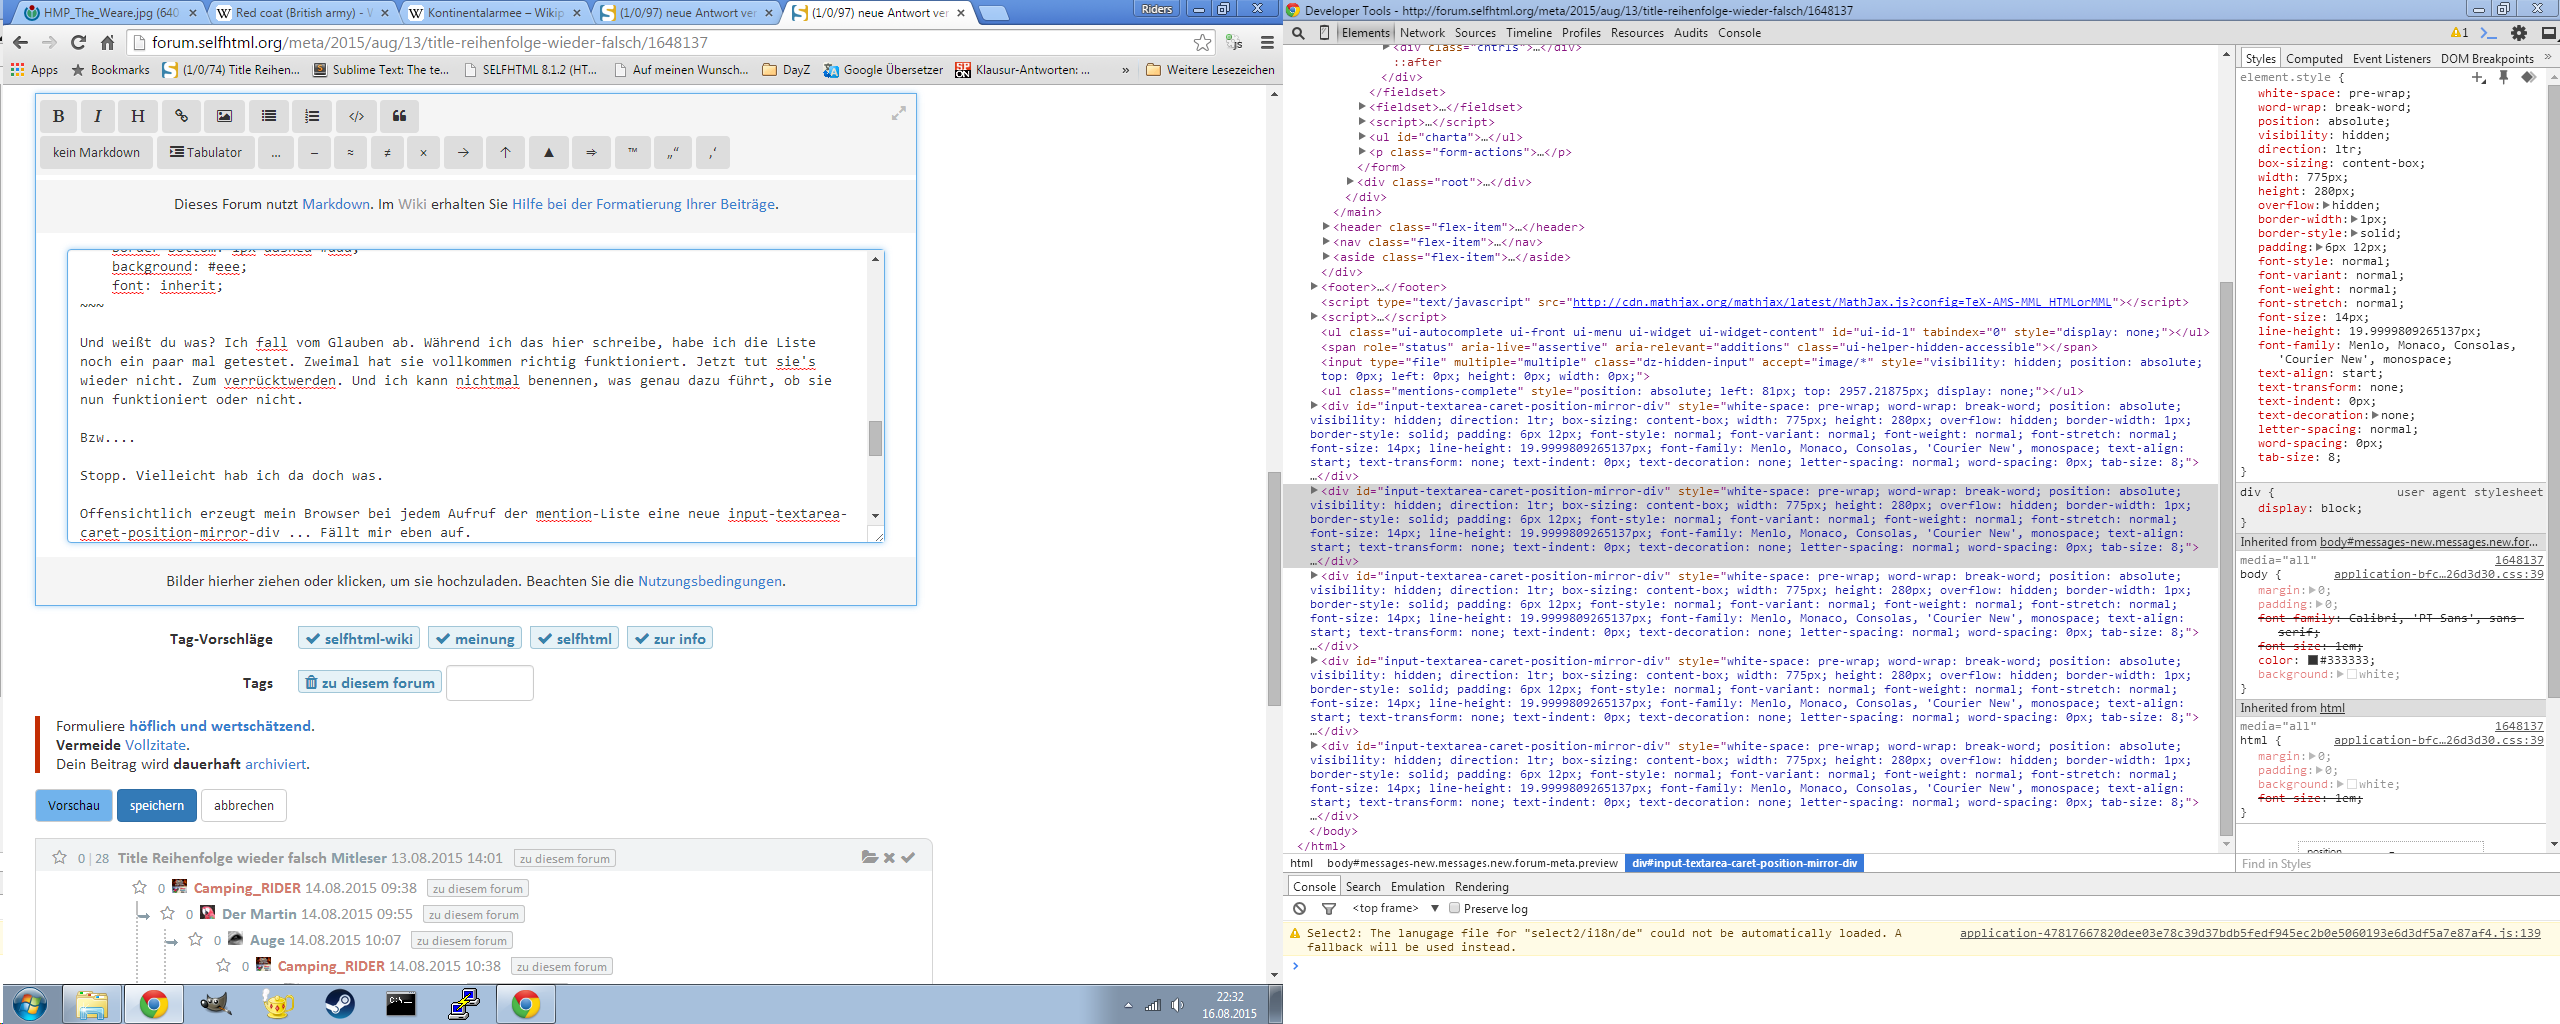Create an unordered bullet list
Viewport: 2560px width, 1024px height.
click(269, 116)
